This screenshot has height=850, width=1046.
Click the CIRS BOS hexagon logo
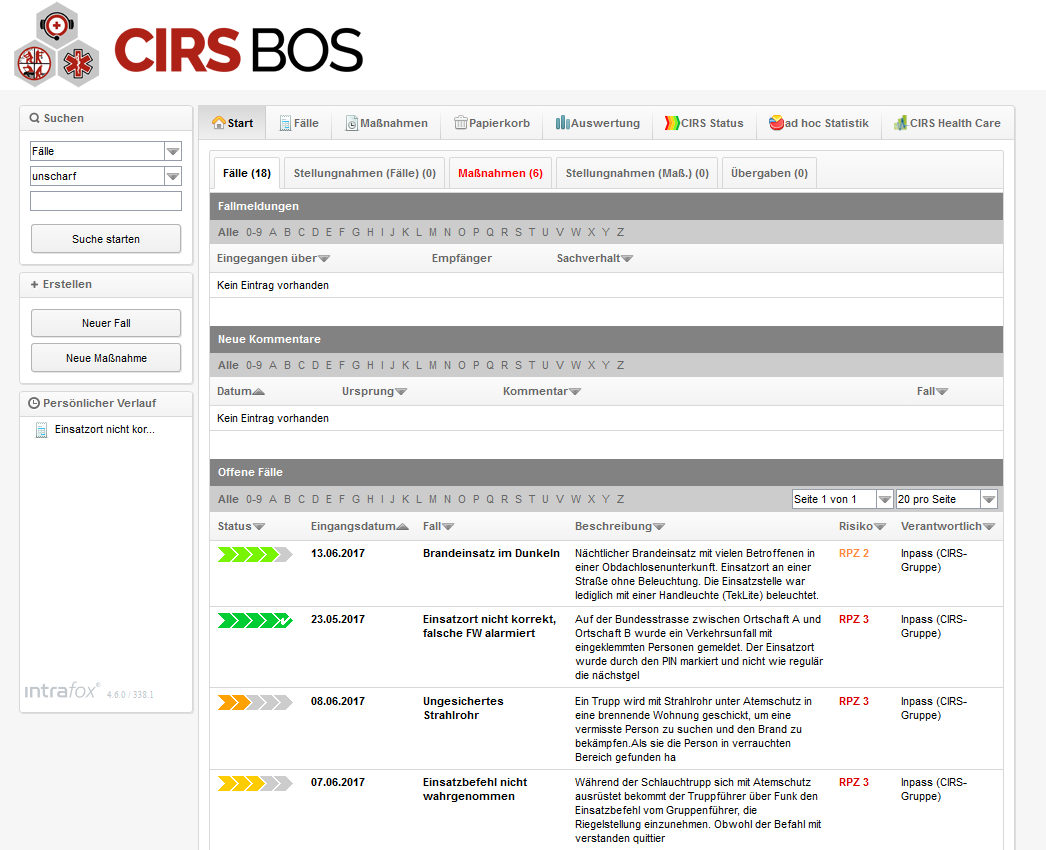[57, 45]
